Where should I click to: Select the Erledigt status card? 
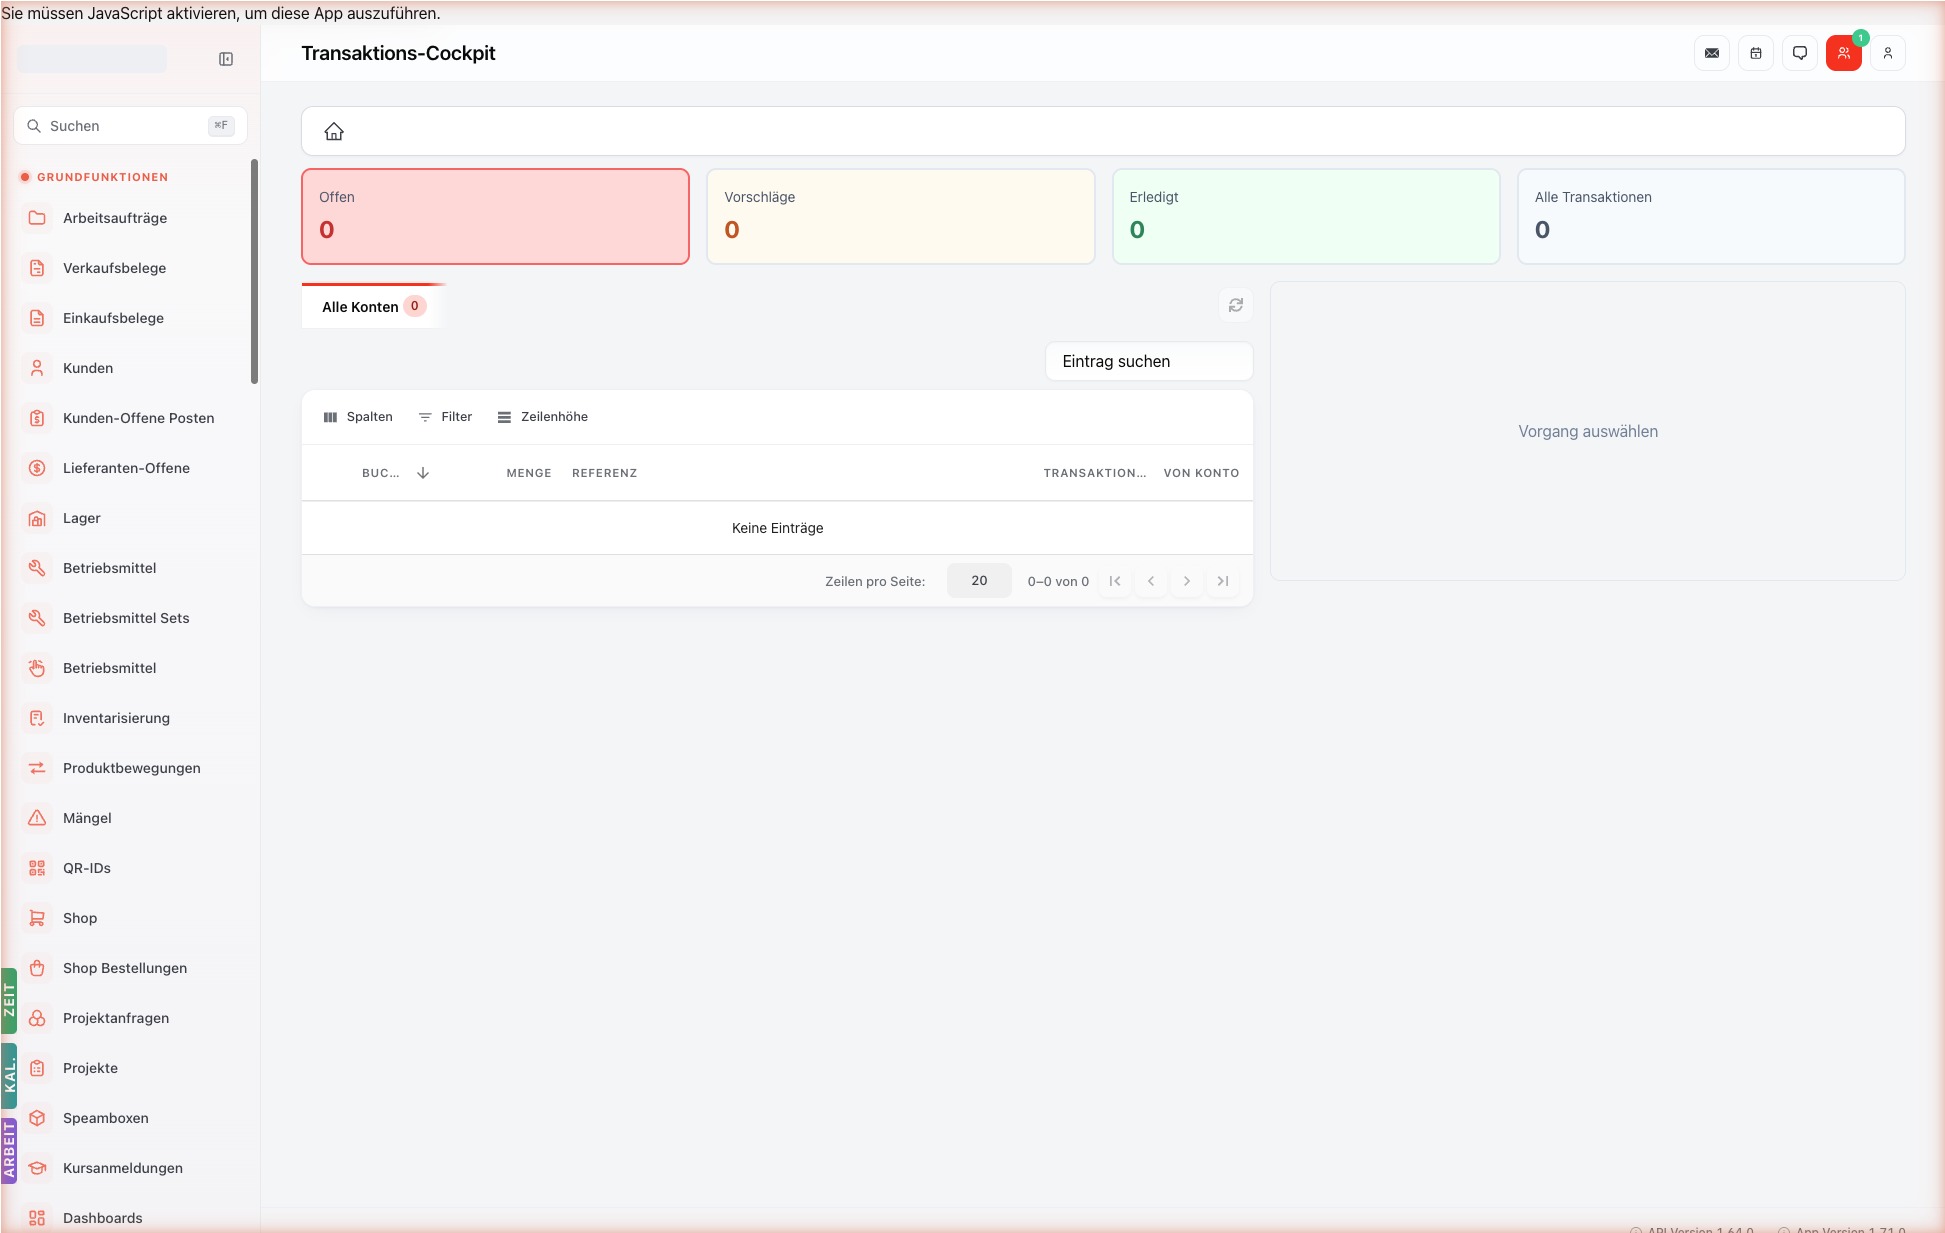click(x=1306, y=216)
